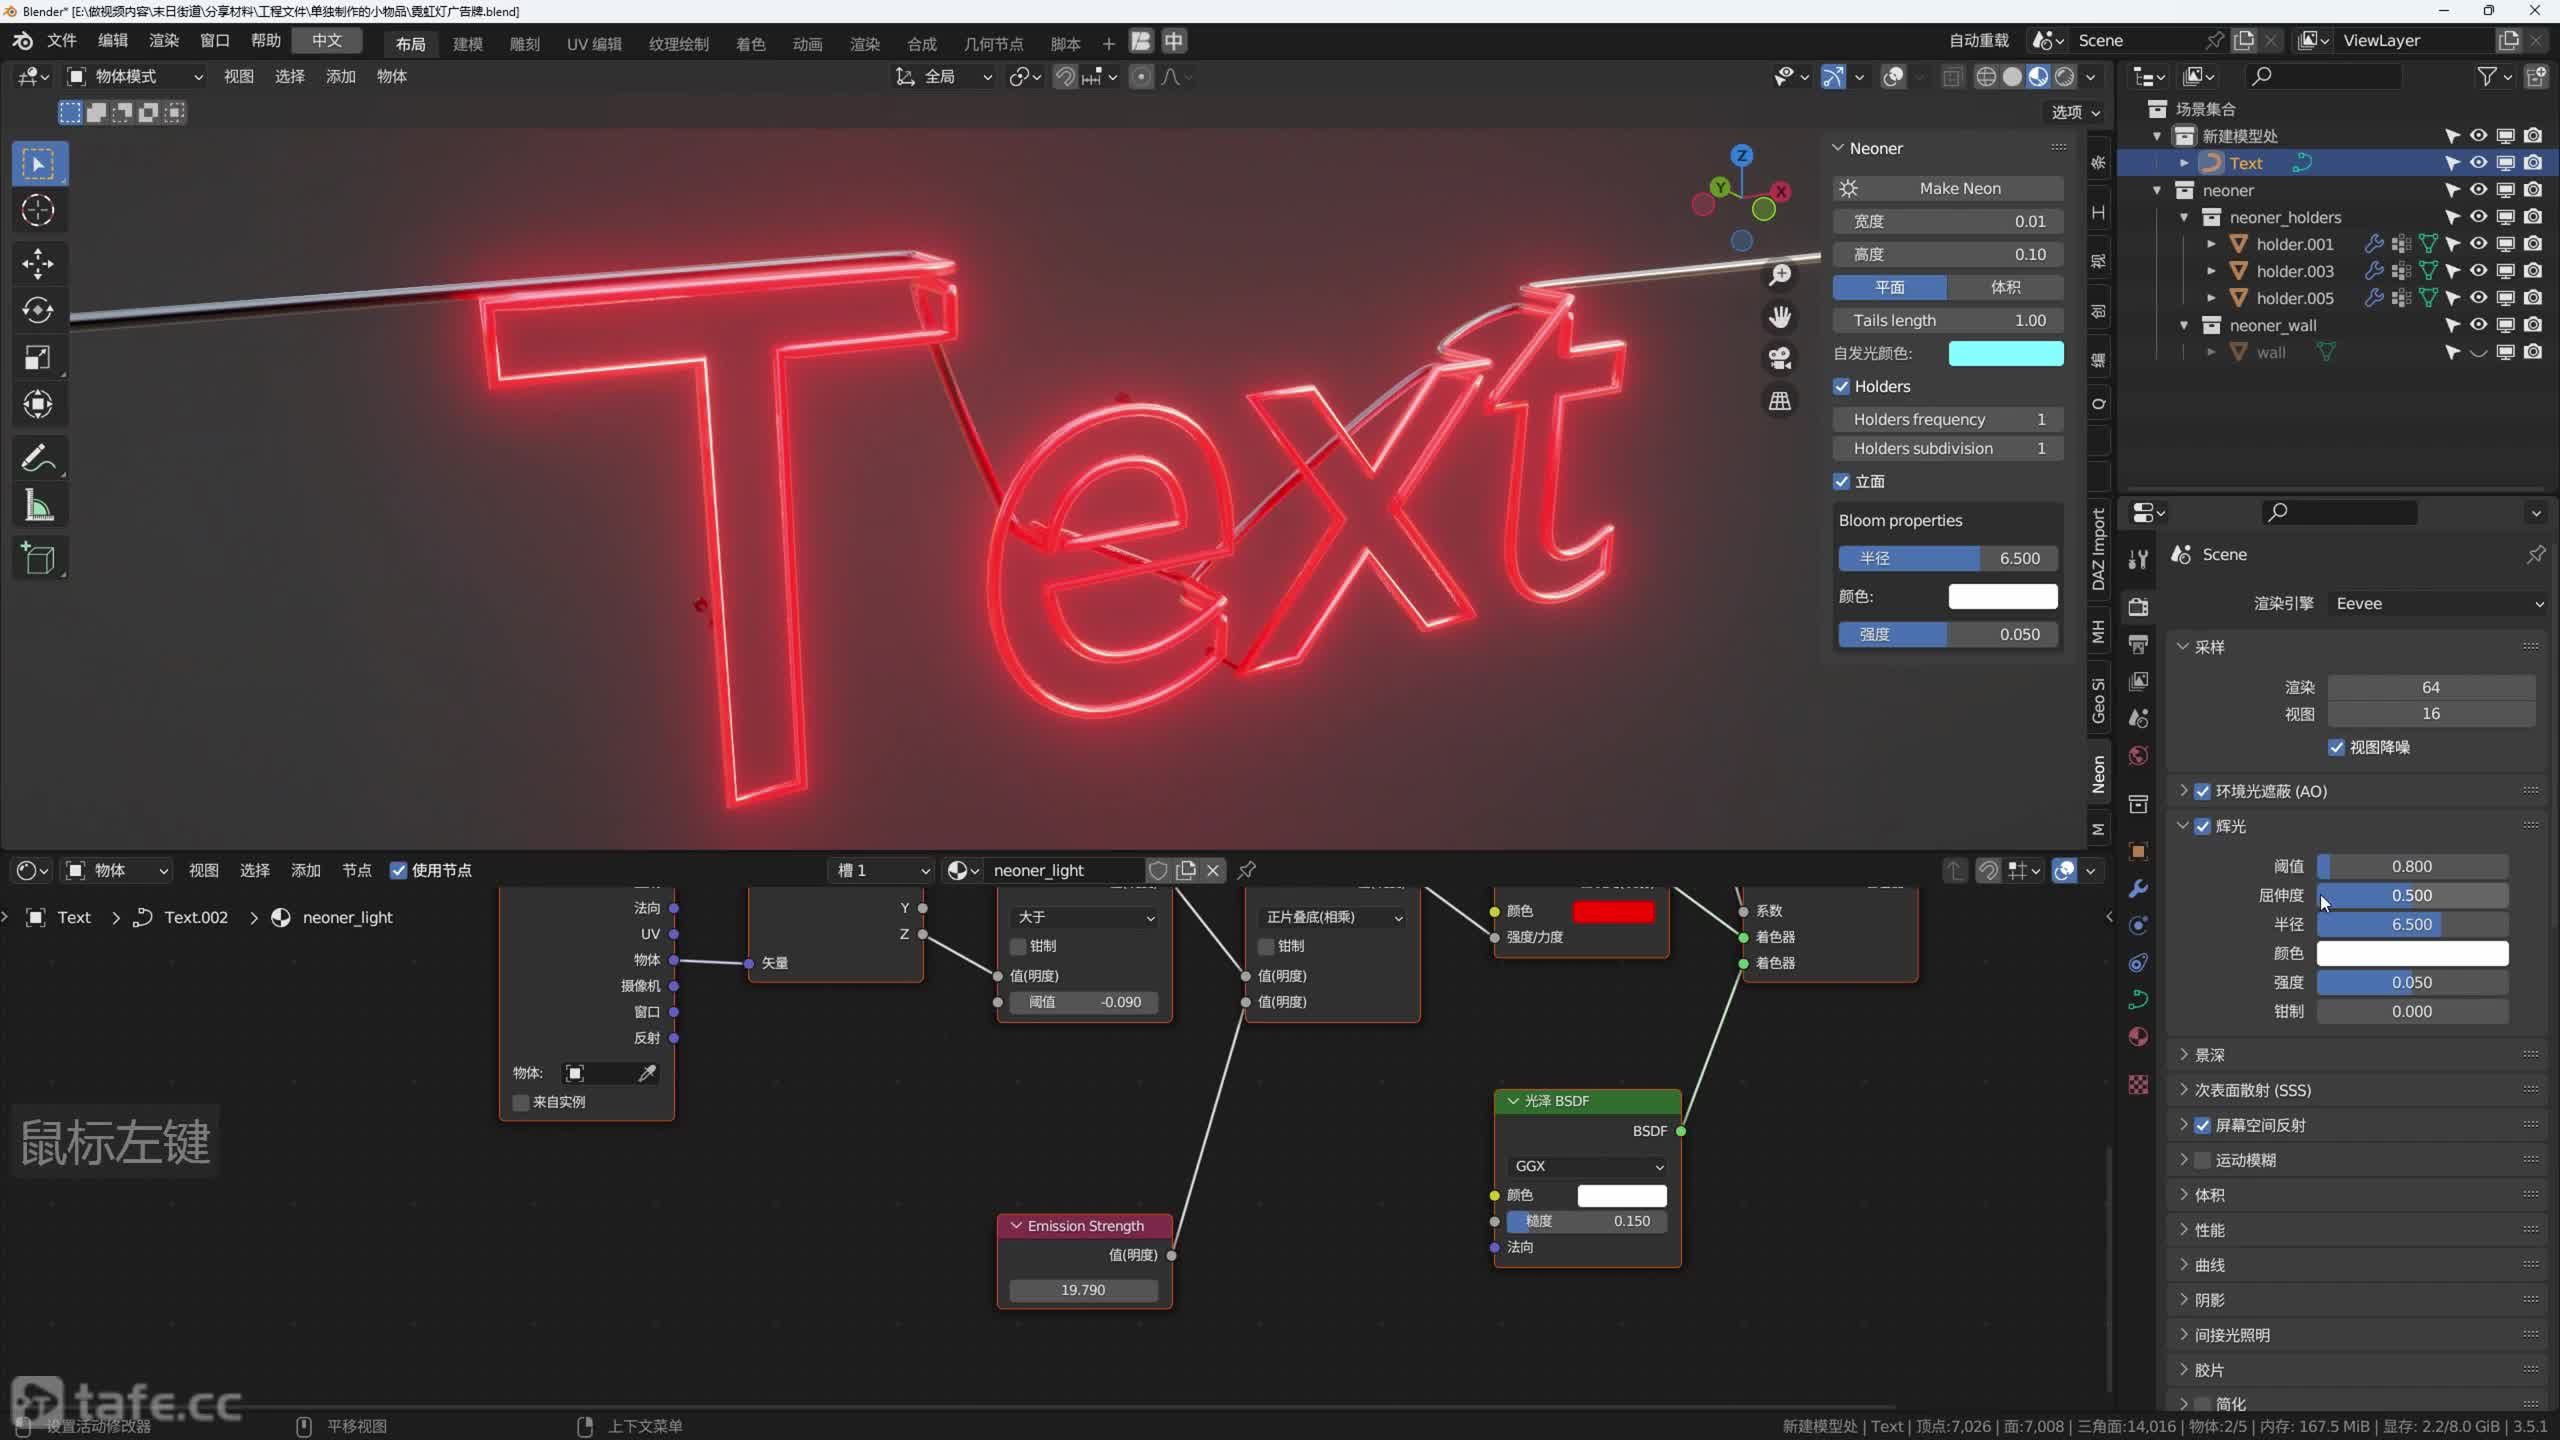
Task: Select the Measure ruler tool
Action: (x=38, y=506)
